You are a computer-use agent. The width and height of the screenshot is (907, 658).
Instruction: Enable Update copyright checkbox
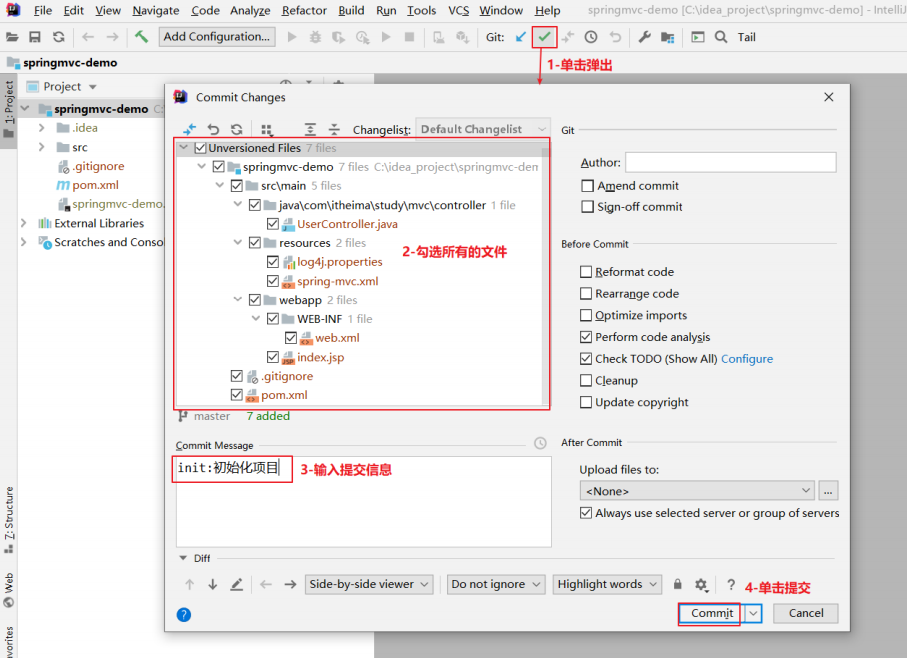586,402
